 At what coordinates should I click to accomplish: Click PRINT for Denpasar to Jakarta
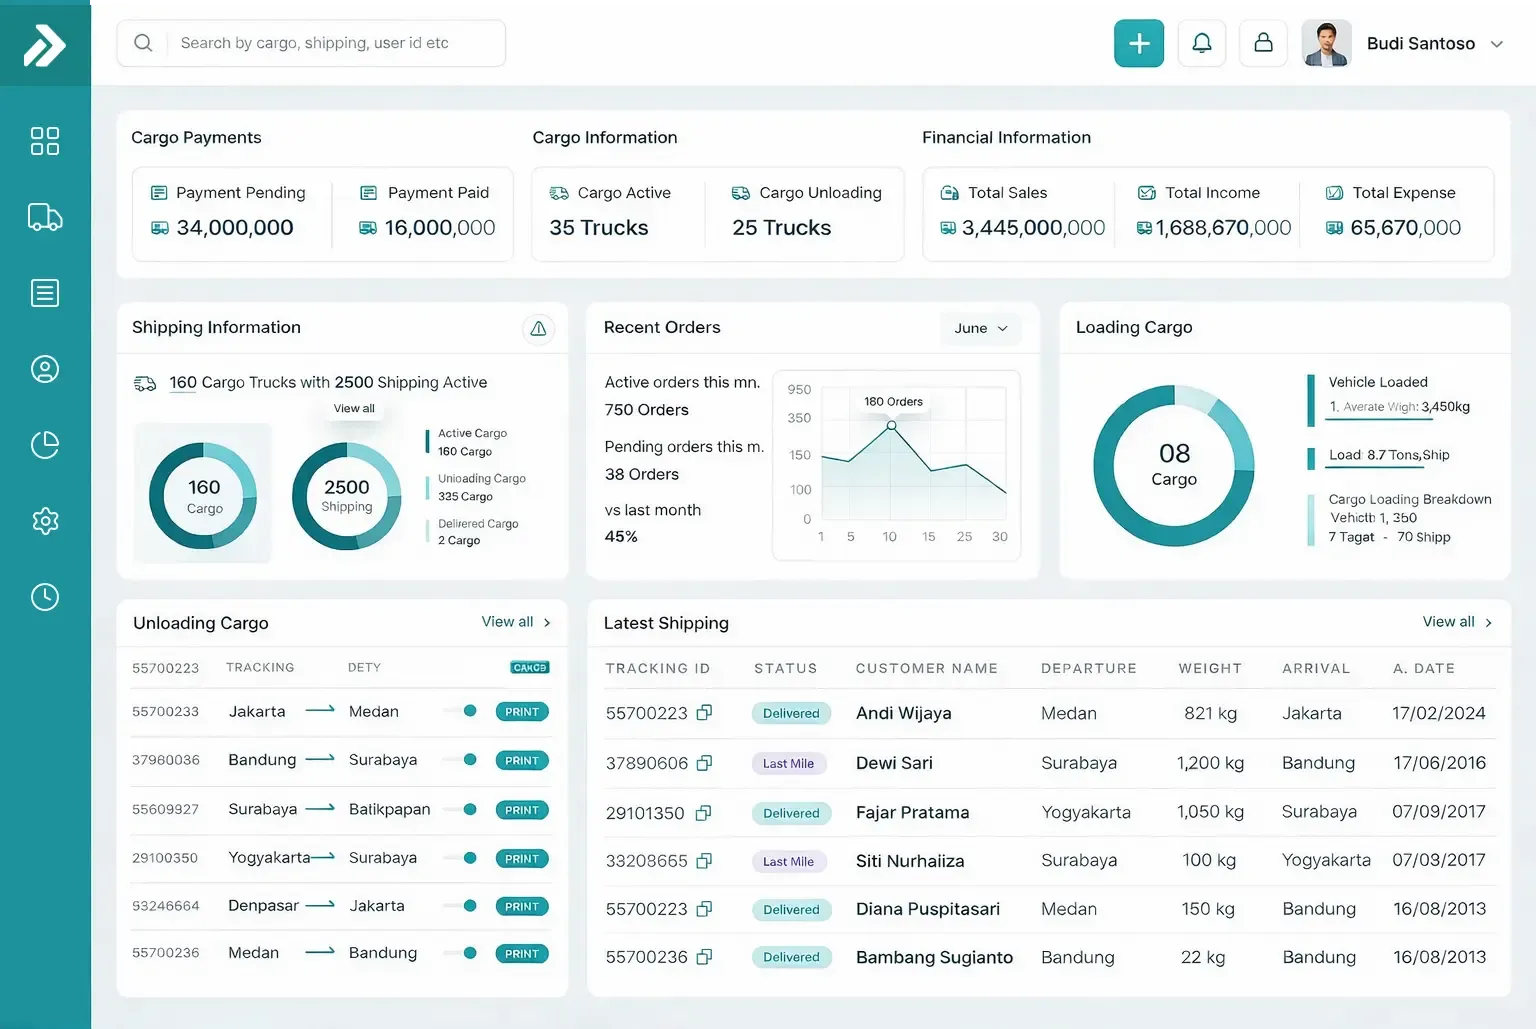point(522,906)
